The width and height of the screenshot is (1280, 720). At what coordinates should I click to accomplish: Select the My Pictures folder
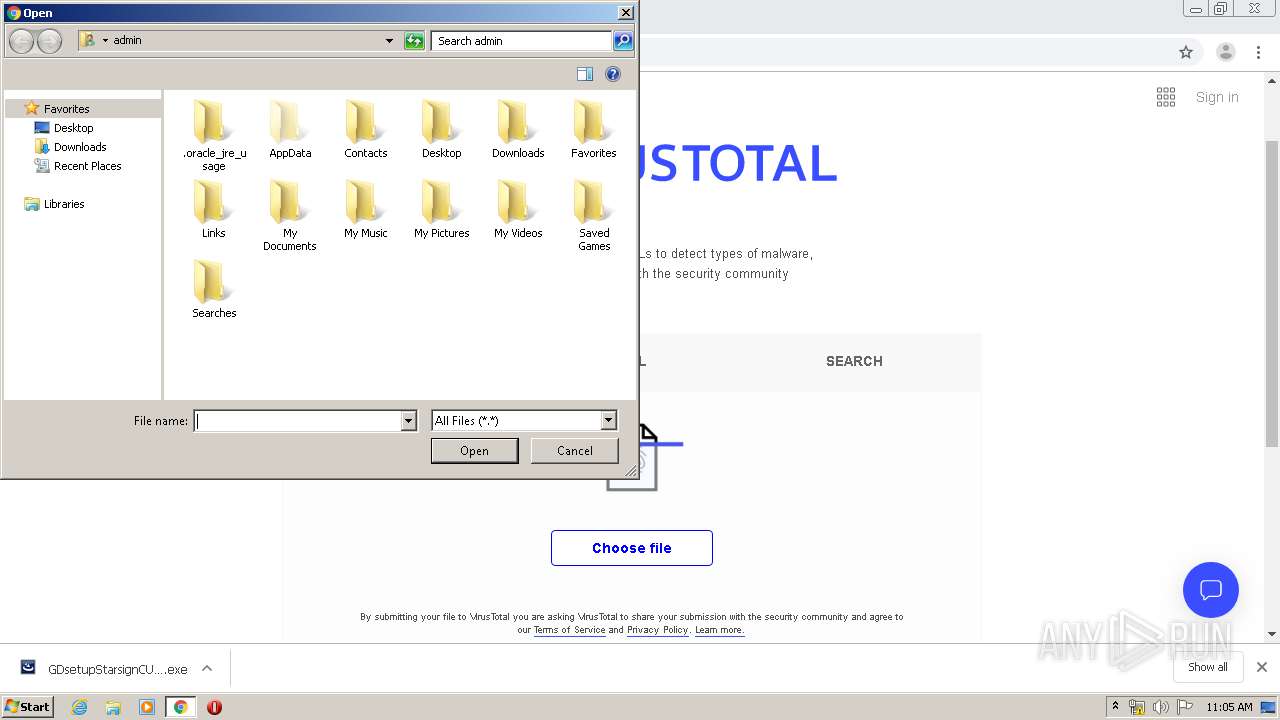click(442, 209)
